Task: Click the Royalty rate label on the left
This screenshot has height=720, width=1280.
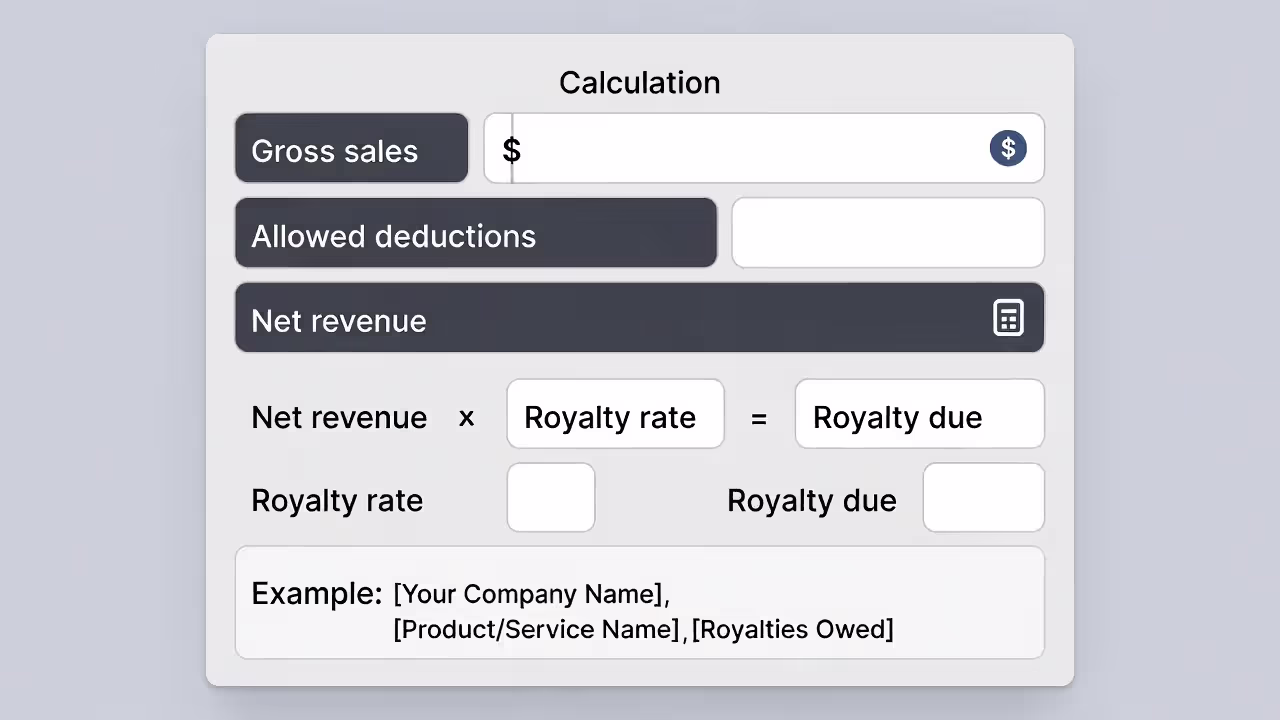Action: [x=337, y=500]
